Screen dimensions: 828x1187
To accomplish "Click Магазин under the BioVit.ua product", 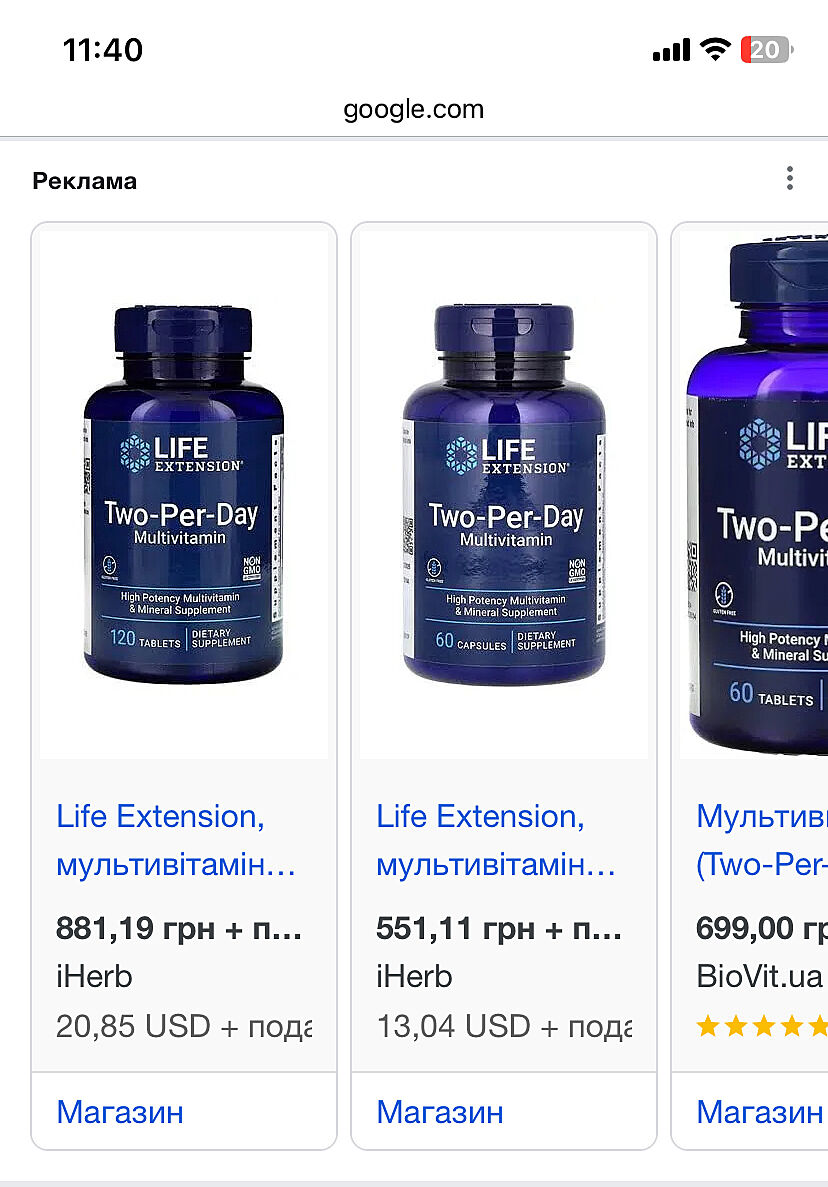I will tap(759, 1112).
